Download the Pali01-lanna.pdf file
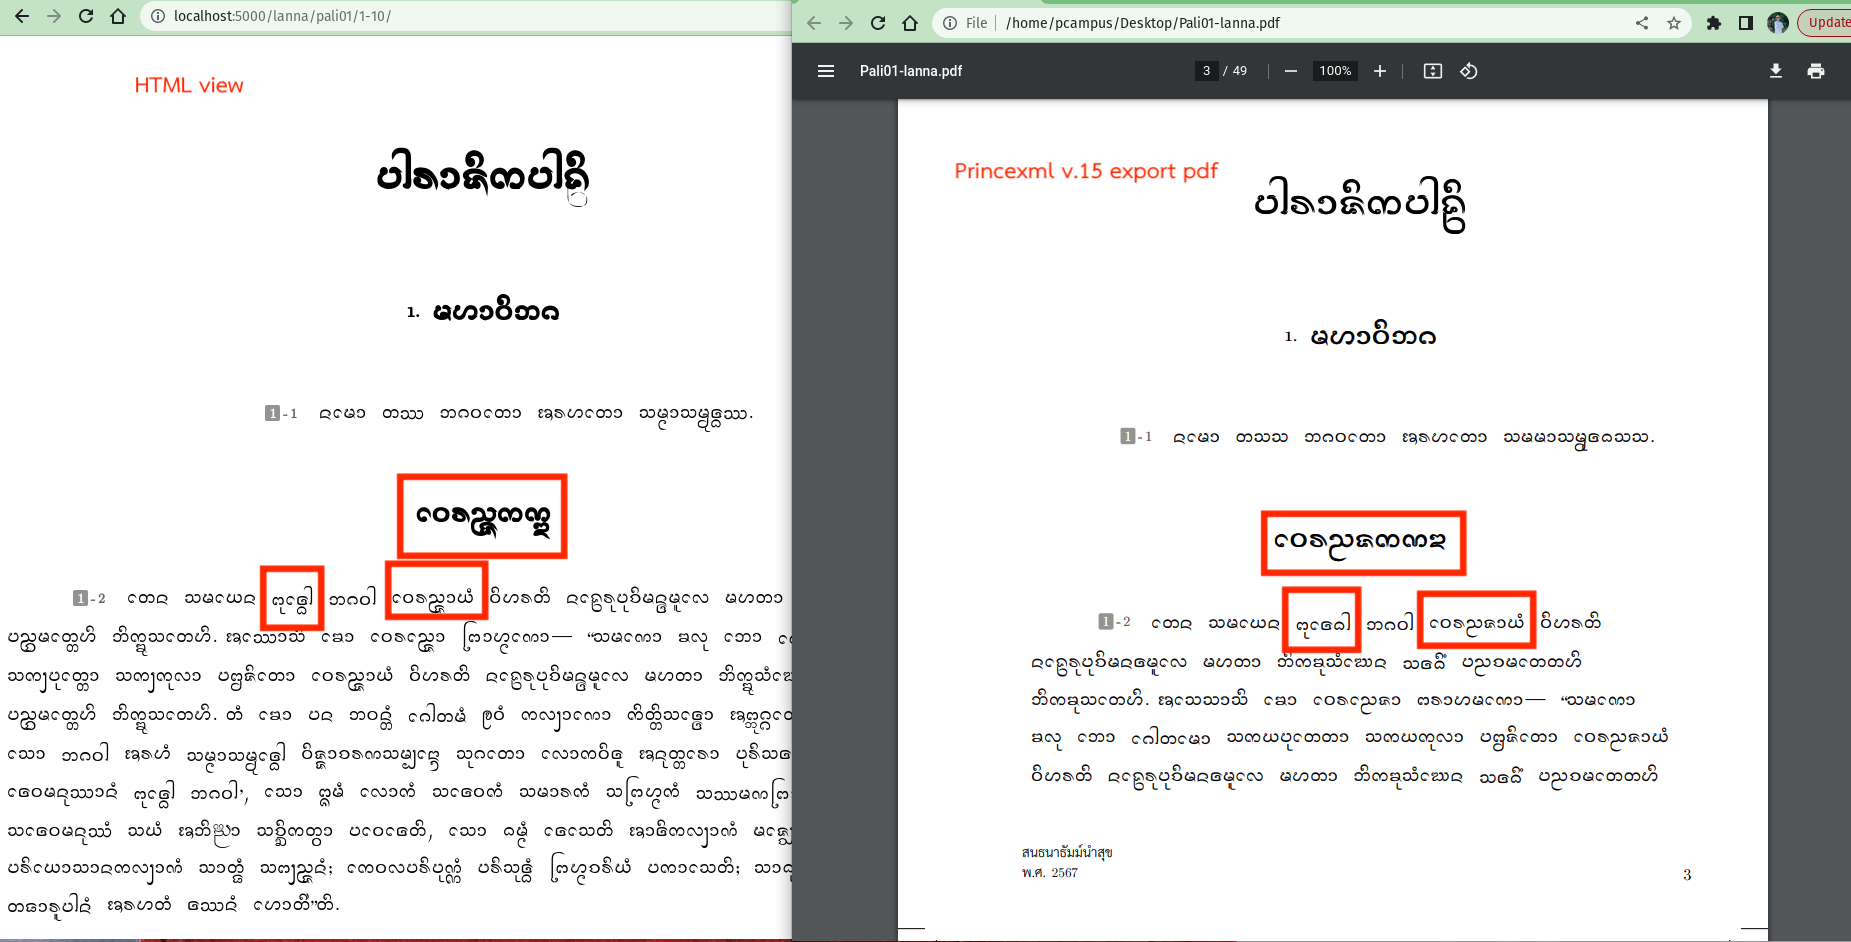Screen dimensions: 1851x942 pyautogui.click(x=1775, y=71)
